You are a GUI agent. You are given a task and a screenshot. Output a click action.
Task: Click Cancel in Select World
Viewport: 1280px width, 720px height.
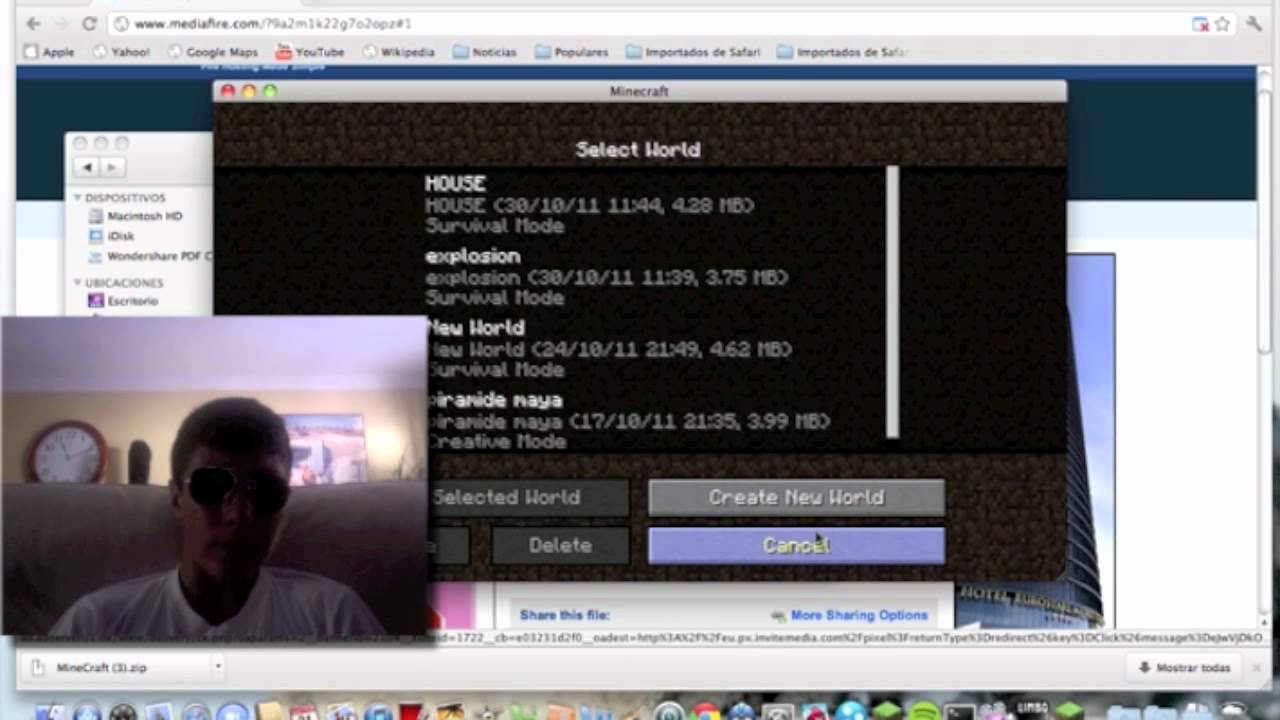796,545
